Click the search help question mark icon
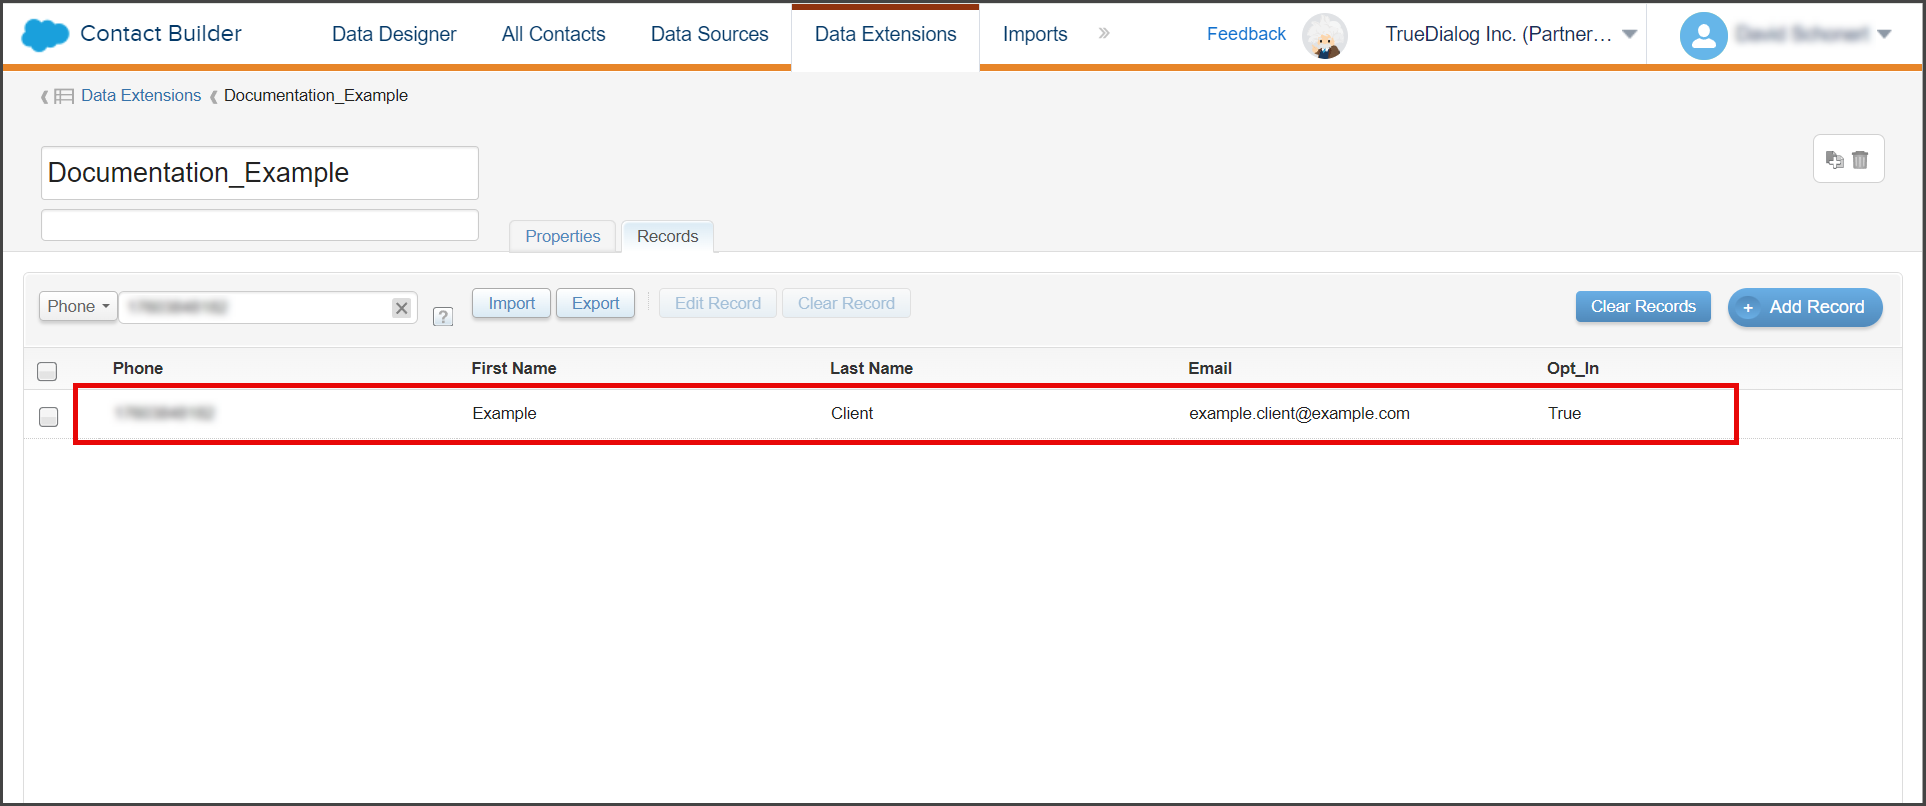This screenshot has width=1926, height=806. 443,317
